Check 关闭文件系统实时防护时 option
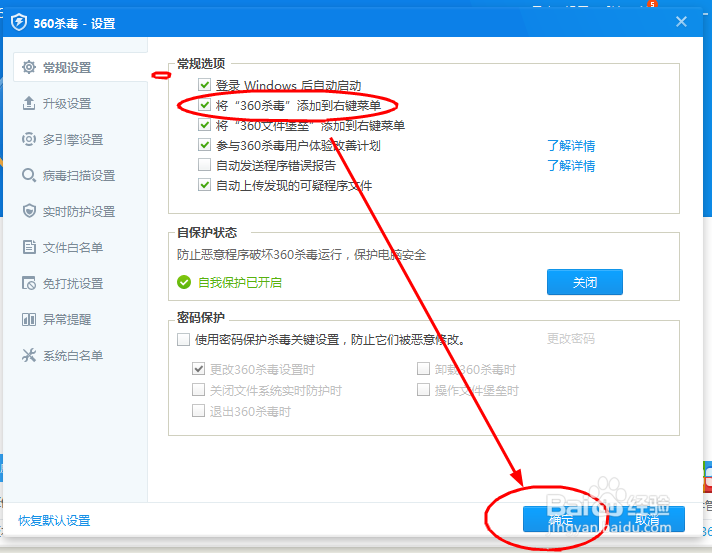This screenshot has width=712, height=553. (198, 390)
